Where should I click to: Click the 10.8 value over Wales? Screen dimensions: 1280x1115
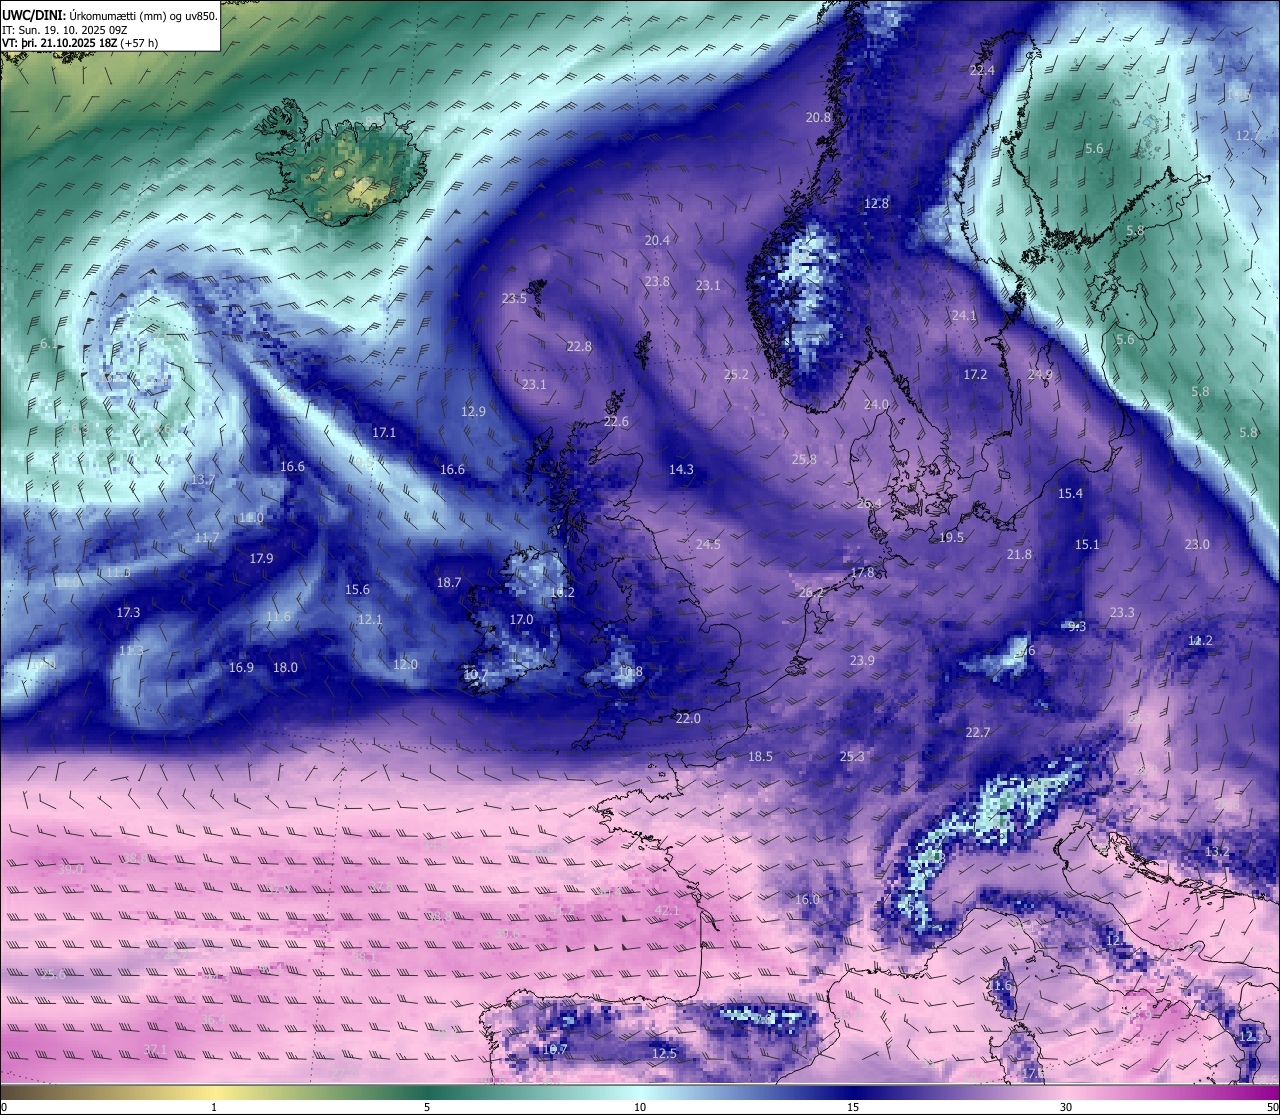point(630,672)
